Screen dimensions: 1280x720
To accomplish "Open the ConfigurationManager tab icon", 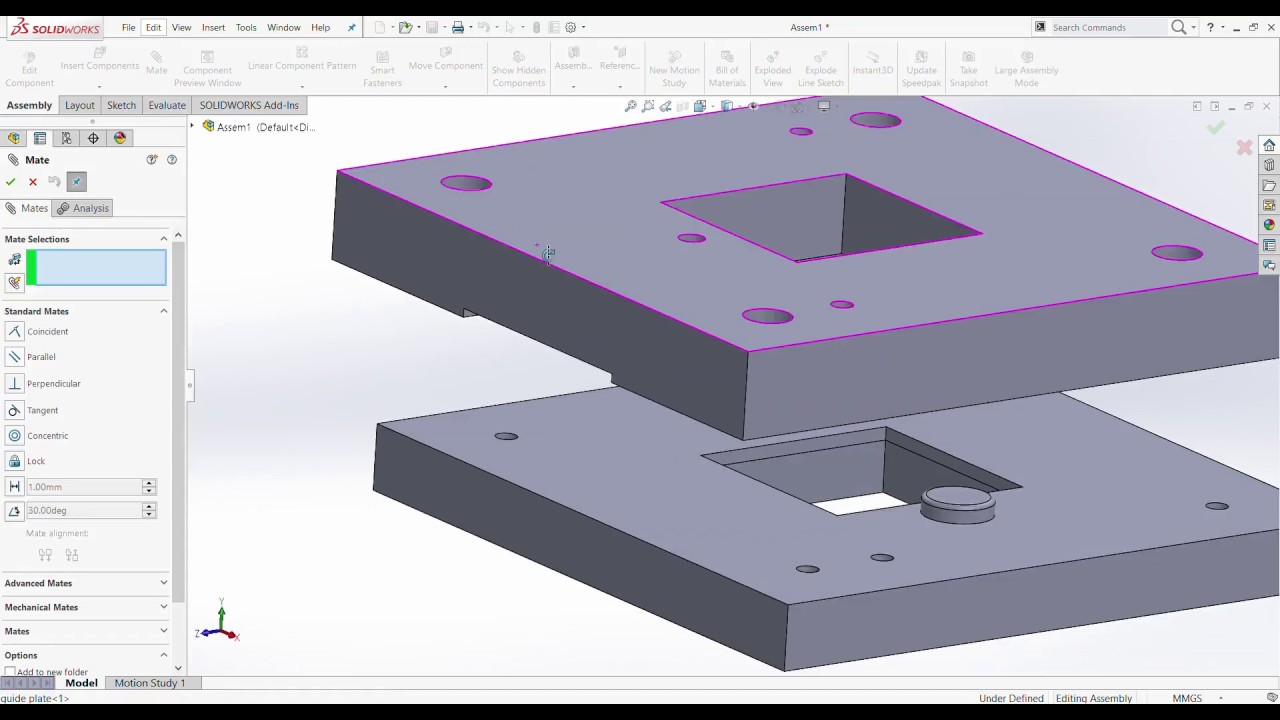I will coord(66,138).
